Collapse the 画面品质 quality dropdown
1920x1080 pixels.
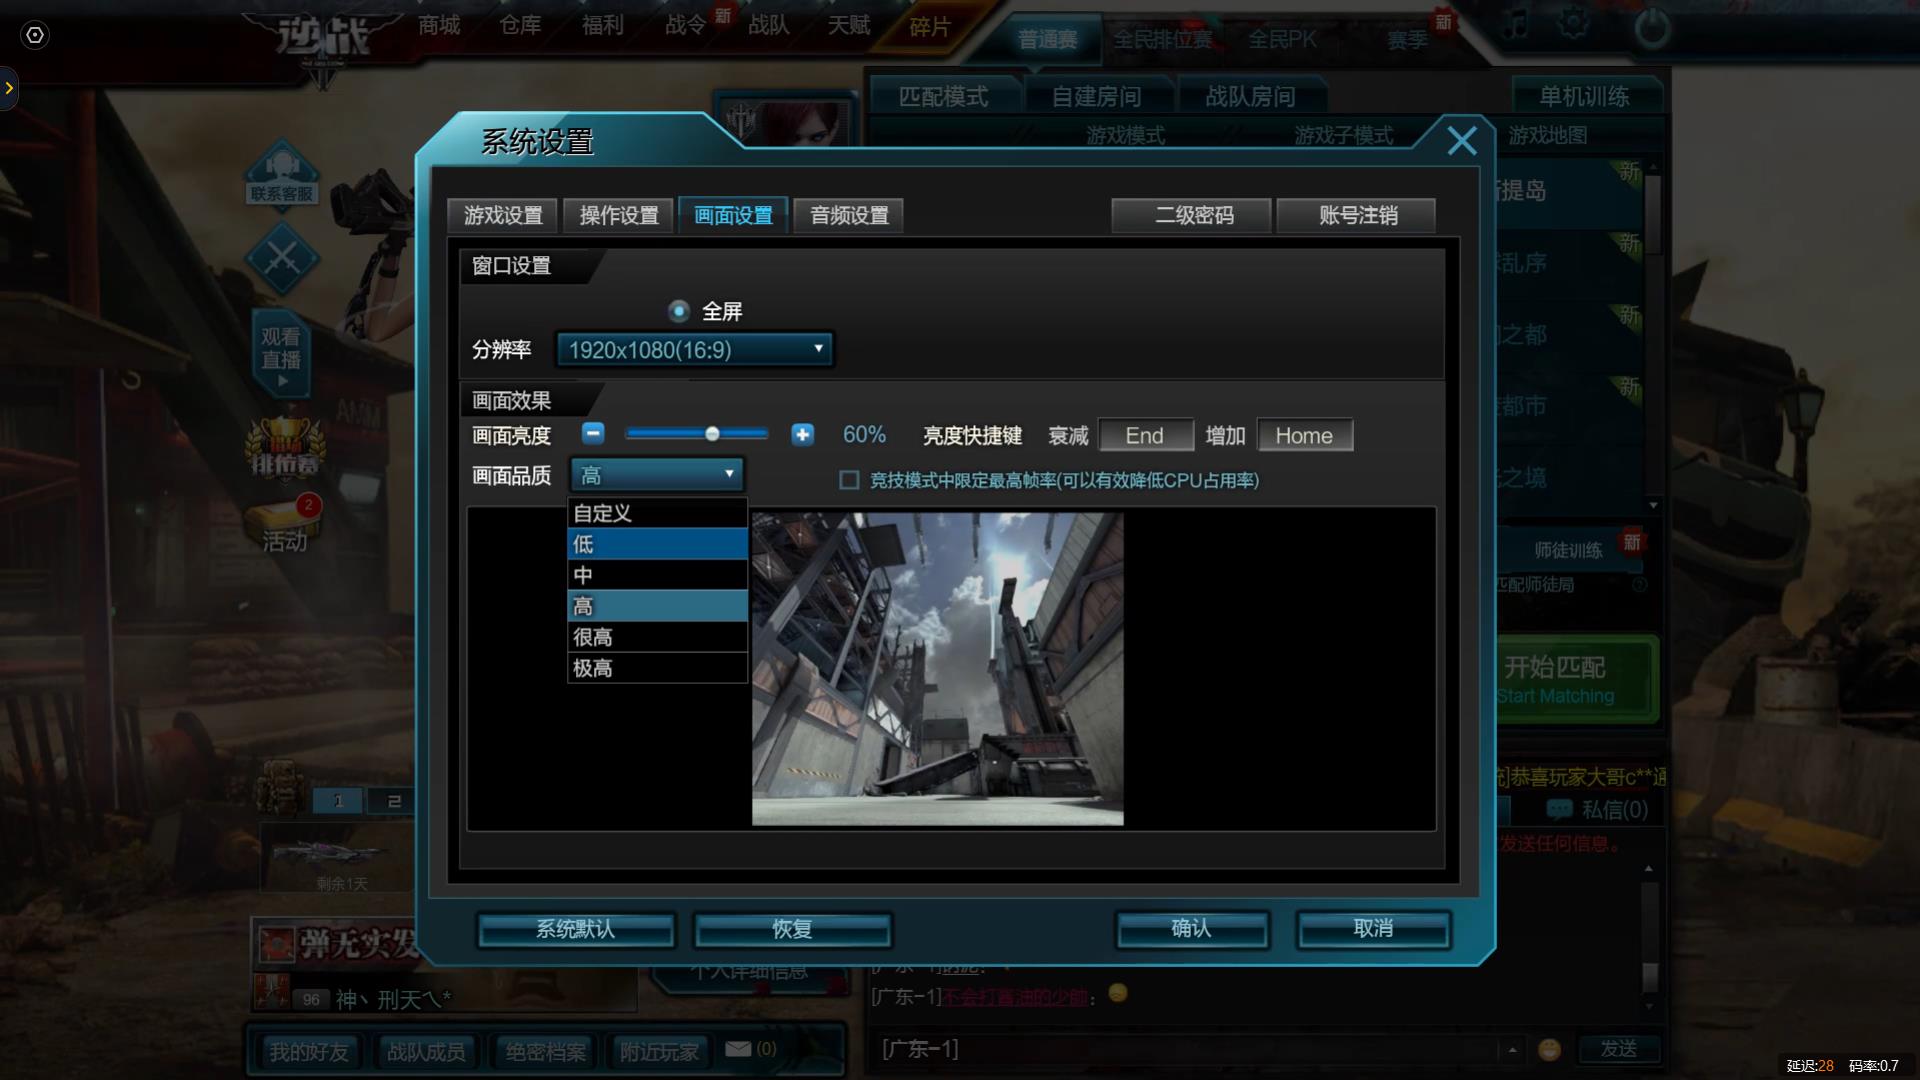(657, 474)
